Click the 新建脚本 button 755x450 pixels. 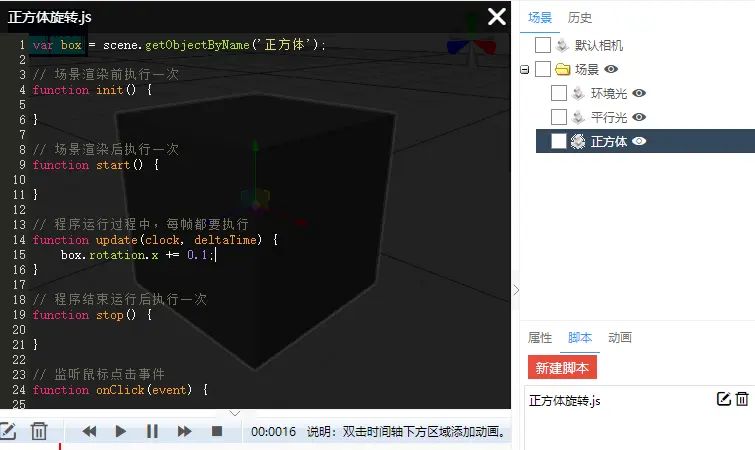coord(562,367)
